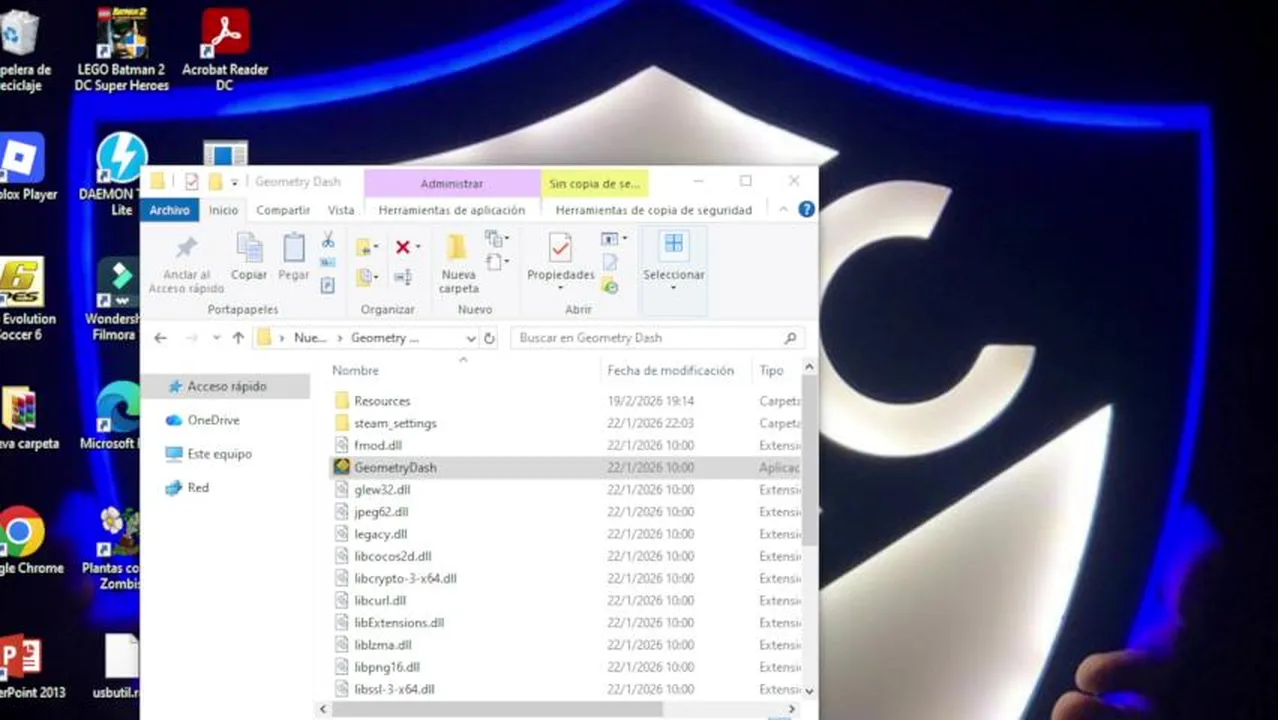Select Acceso rápido in navigation pane
The width and height of the screenshot is (1278, 720).
(x=226, y=386)
